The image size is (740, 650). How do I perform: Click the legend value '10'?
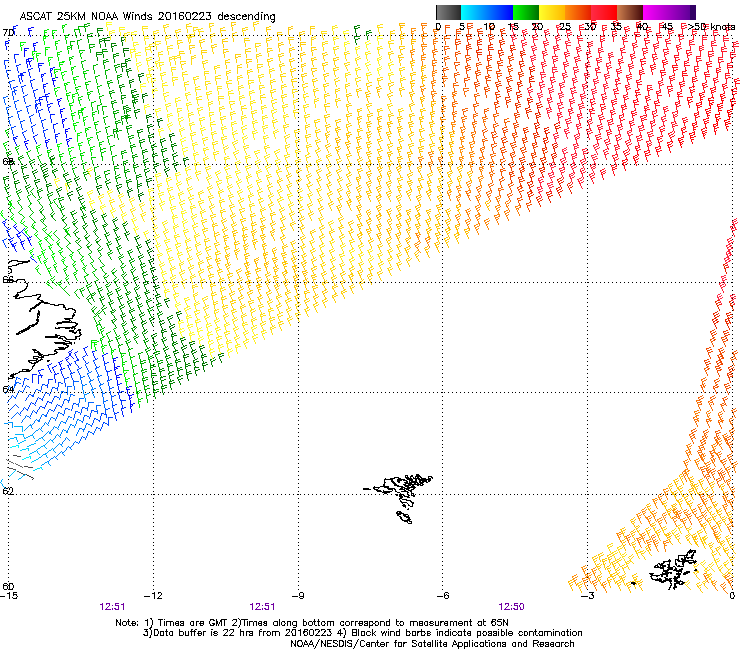[x=489, y=27]
